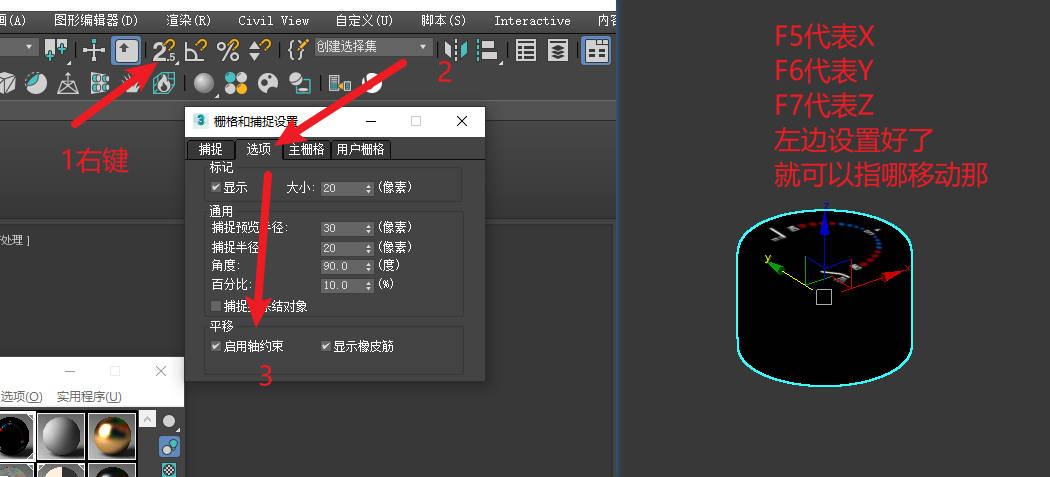Toggle Angle Snap in the toolbar
This screenshot has width=1050, height=477.
click(x=195, y=51)
